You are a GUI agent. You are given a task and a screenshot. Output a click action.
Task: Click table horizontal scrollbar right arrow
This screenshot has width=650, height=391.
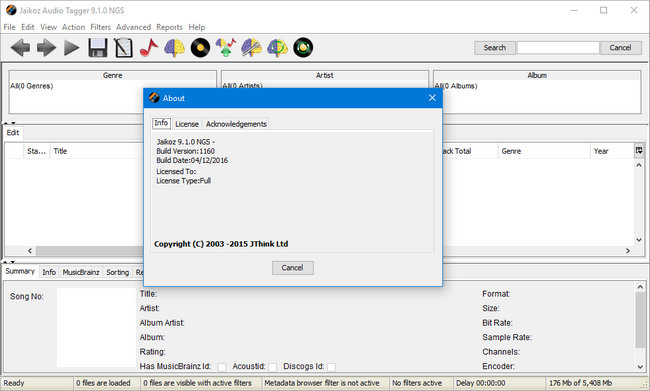[628, 251]
